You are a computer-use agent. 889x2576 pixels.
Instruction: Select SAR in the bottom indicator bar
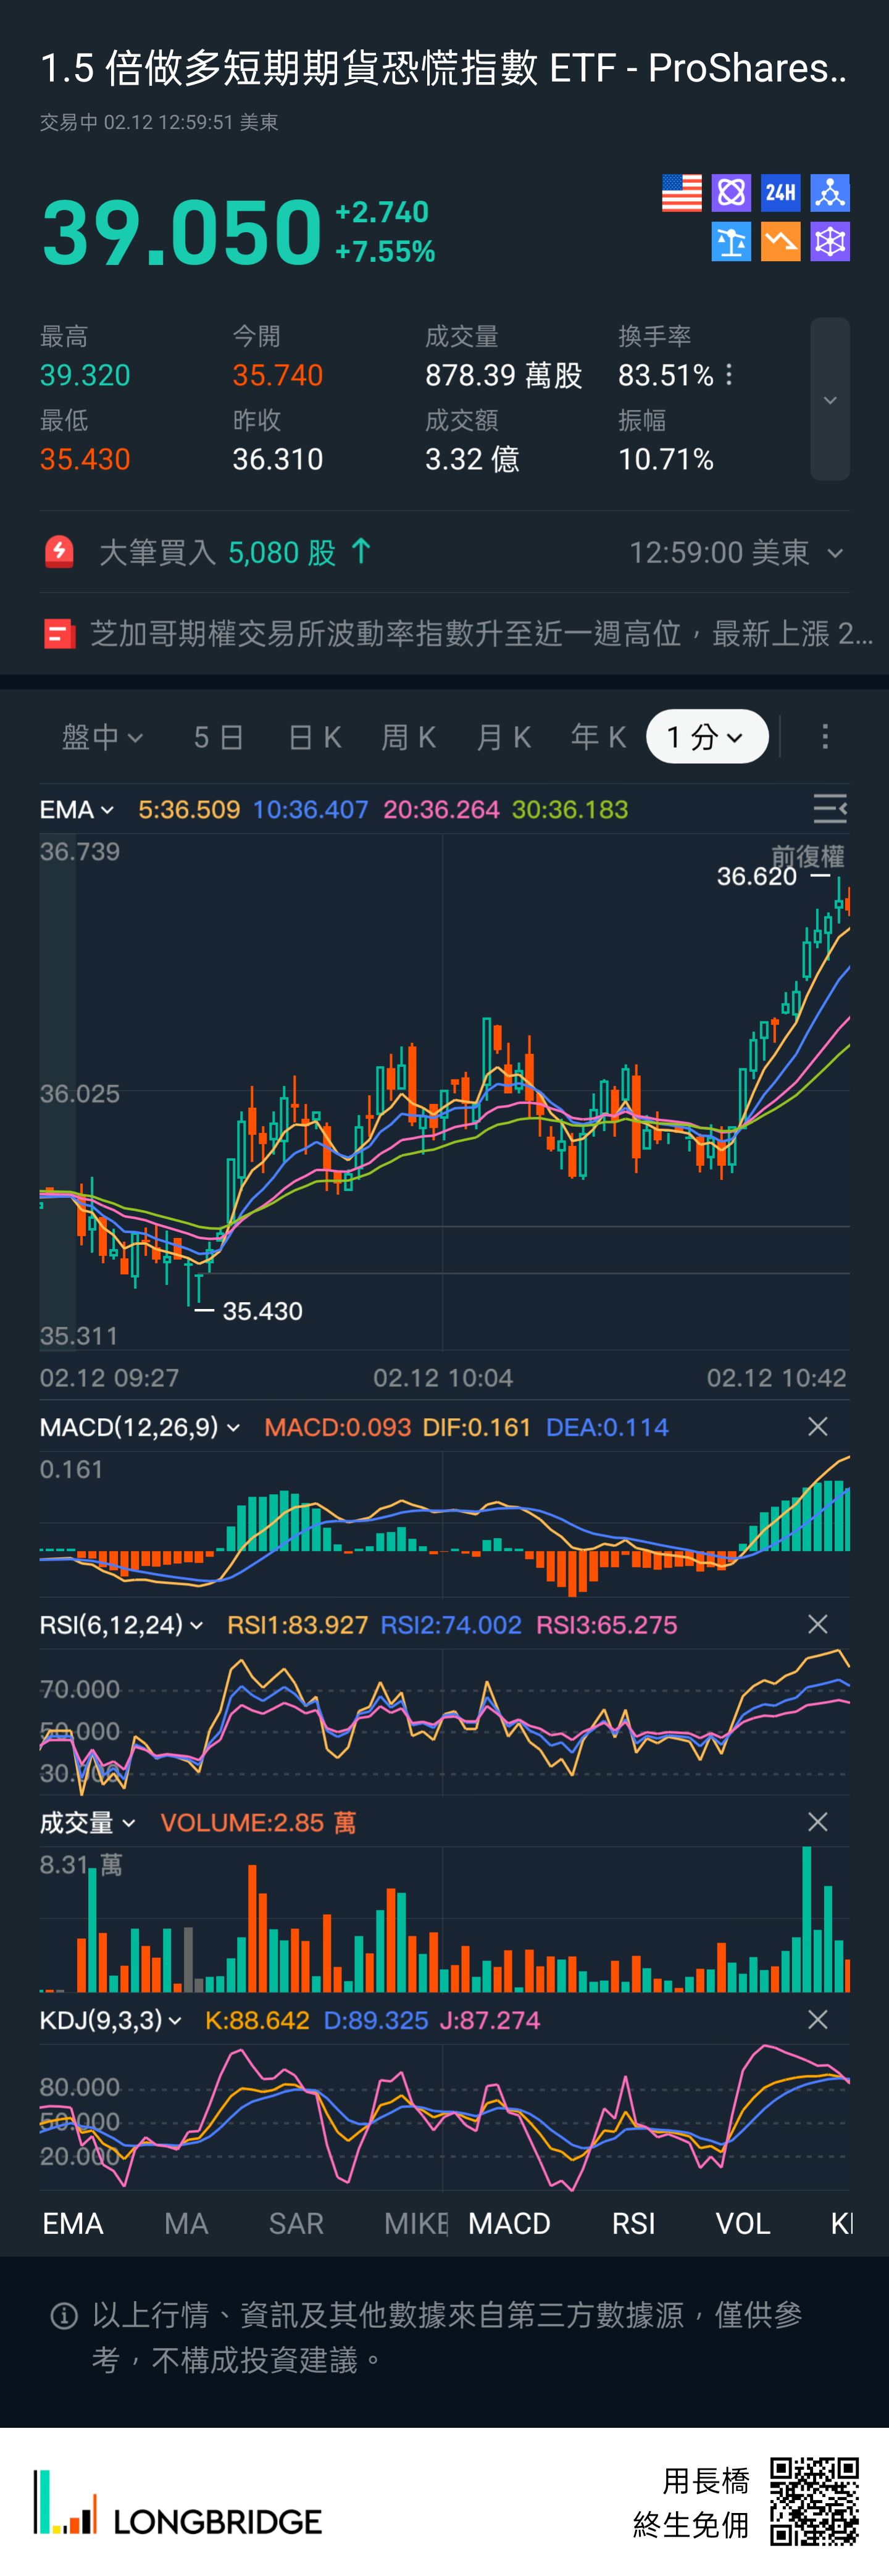pyautogui.click(x=296, y=2223)
